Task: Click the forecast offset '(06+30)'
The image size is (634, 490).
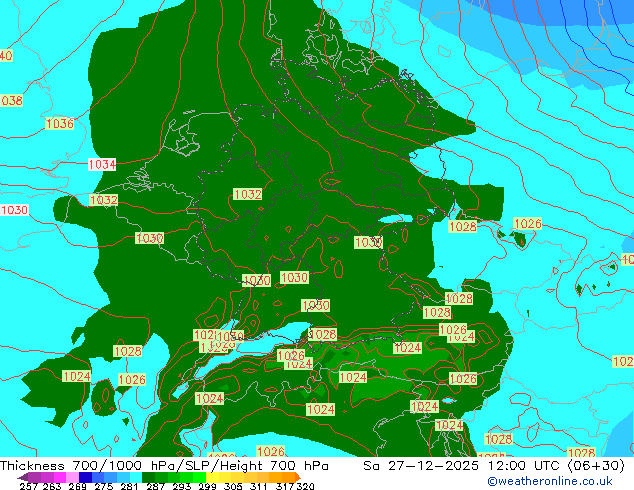Action: point(596,466)
